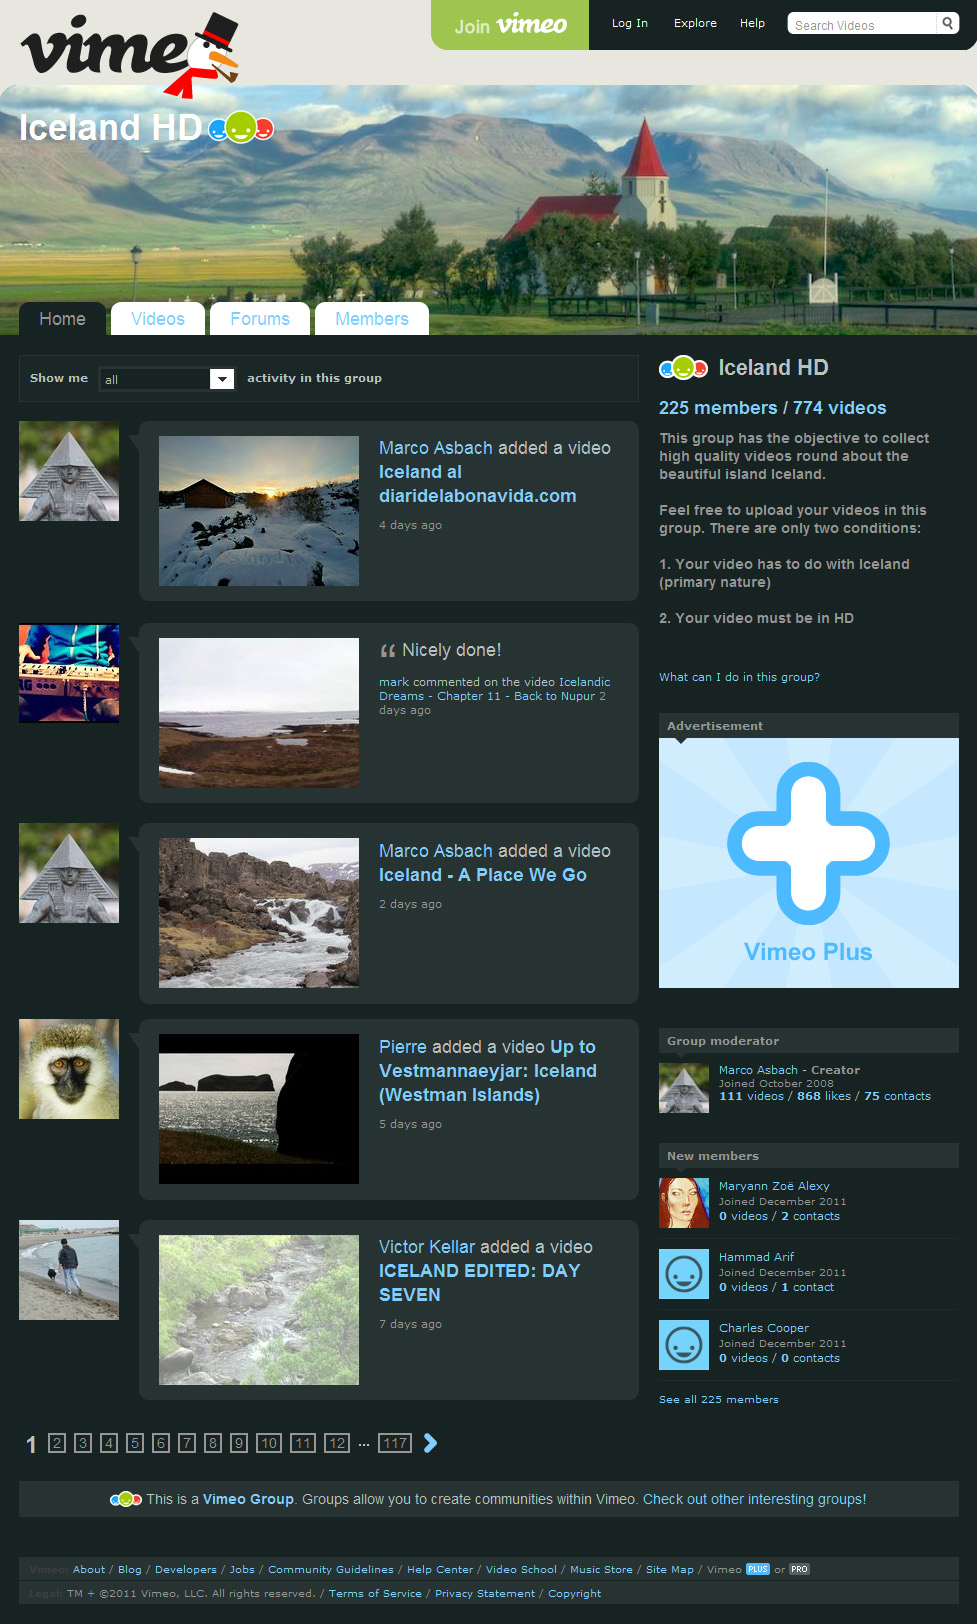Click the Vimeo snowman logo
Viewport: 977px width, 1624px height.
coord(130,54)
